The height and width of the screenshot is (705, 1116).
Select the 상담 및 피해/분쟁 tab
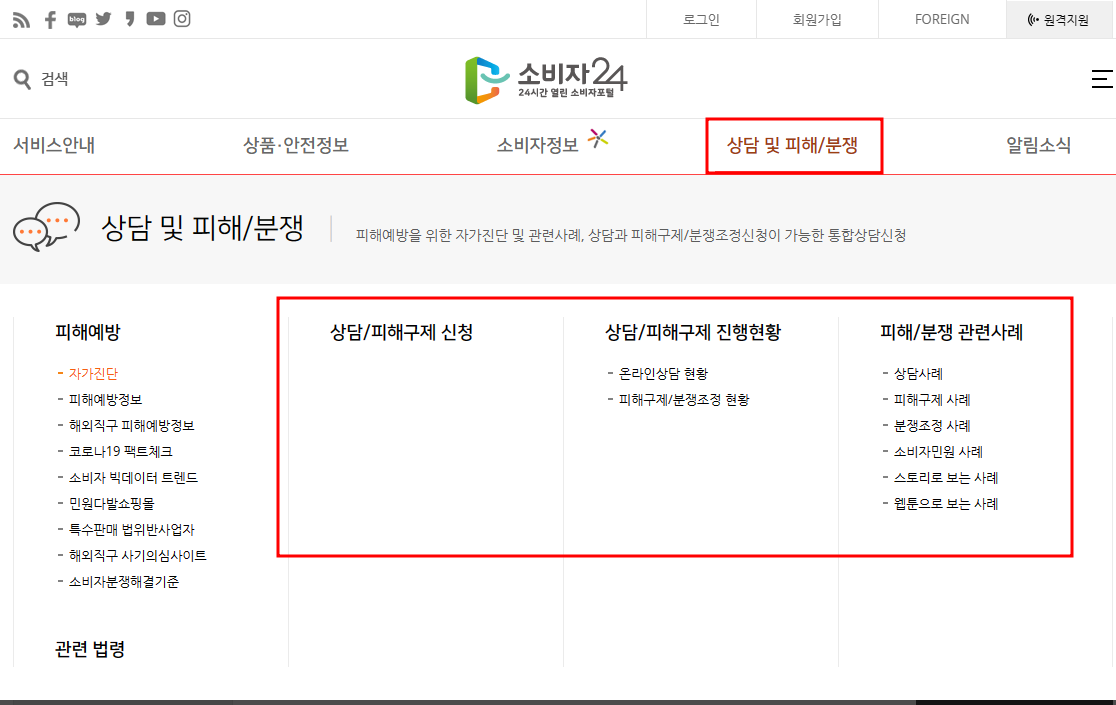pos(794,145)
